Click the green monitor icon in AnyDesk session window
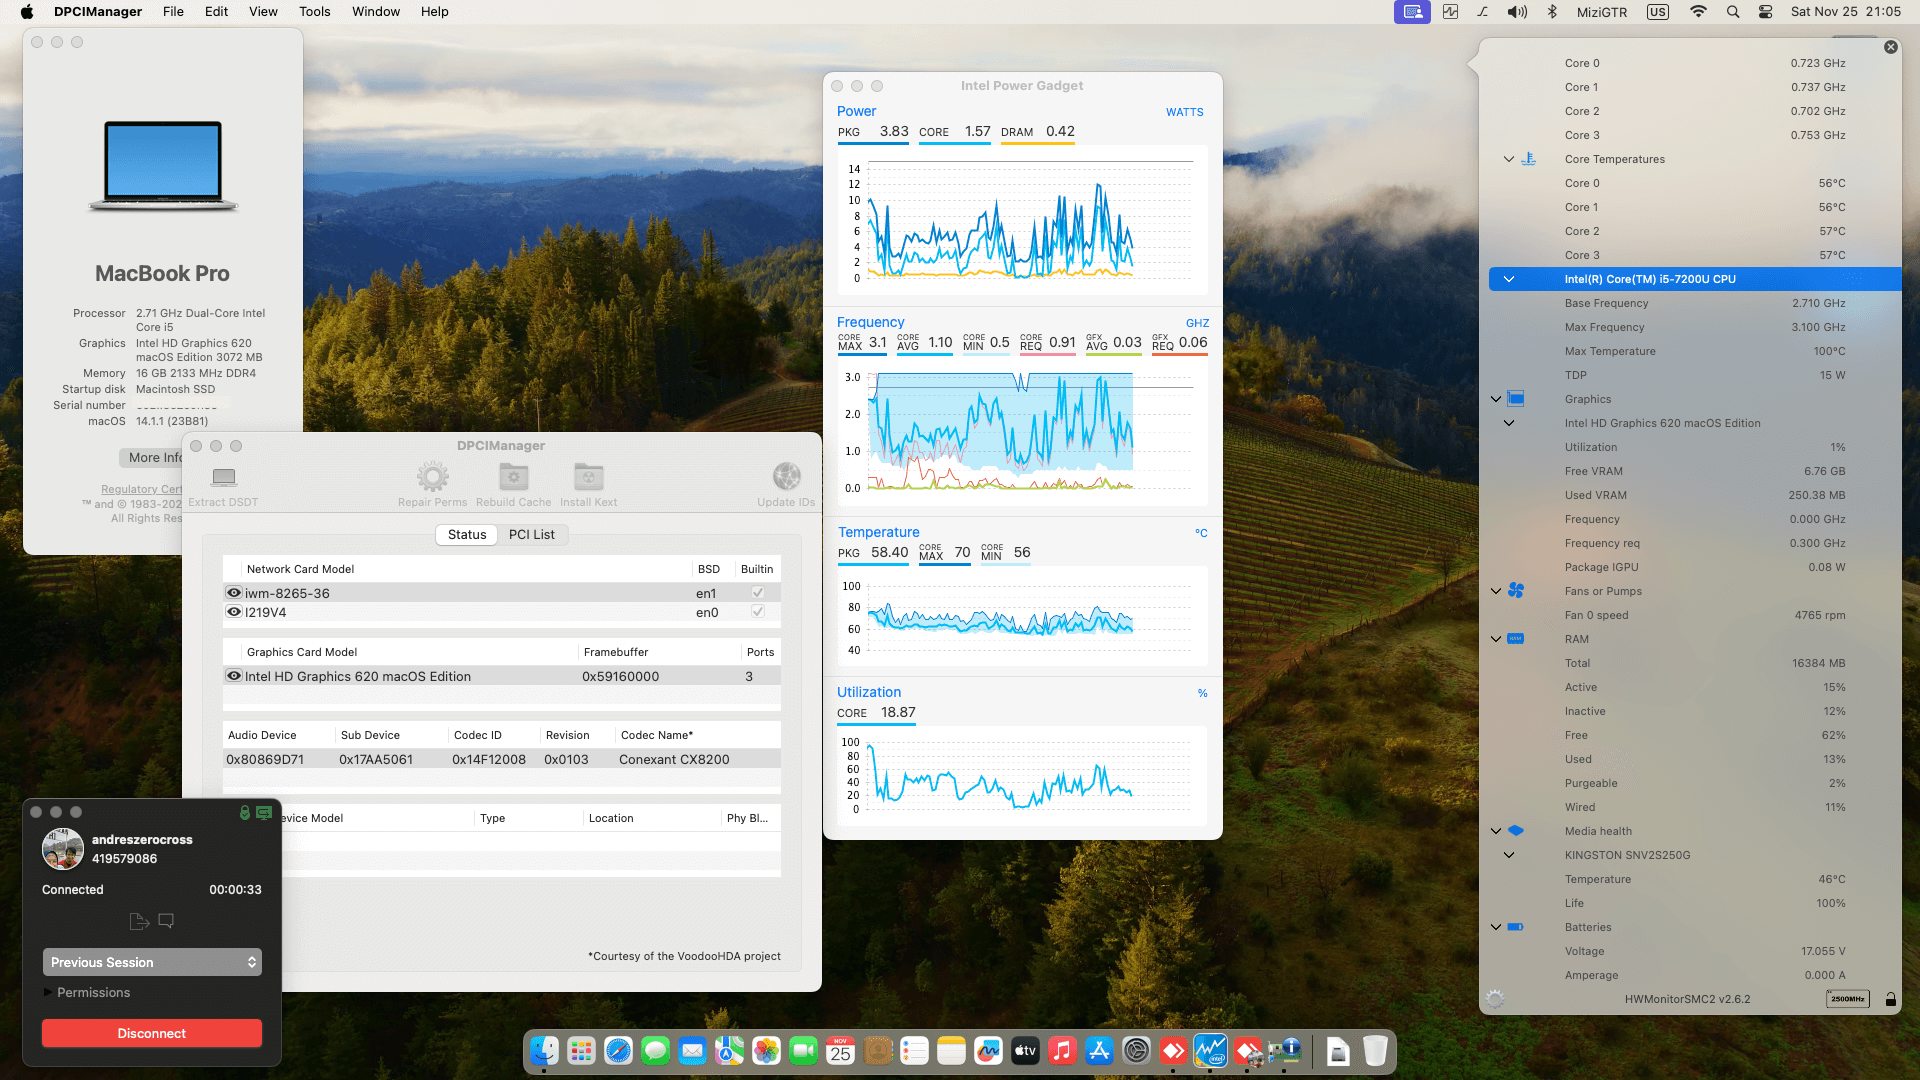 (264, 813)
